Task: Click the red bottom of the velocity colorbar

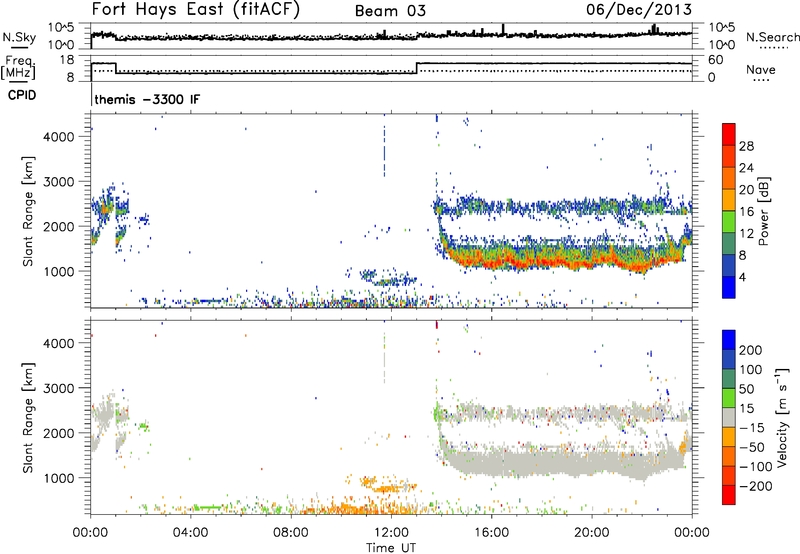Action: pyautogui.click(x=729, y=495)
